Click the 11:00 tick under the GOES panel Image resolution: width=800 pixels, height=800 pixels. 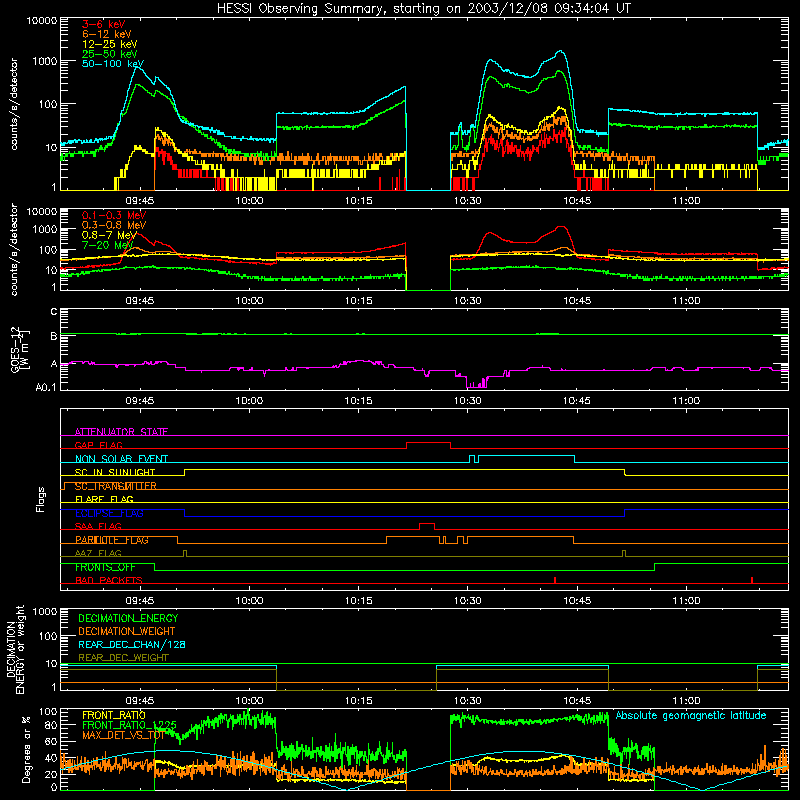686,401
